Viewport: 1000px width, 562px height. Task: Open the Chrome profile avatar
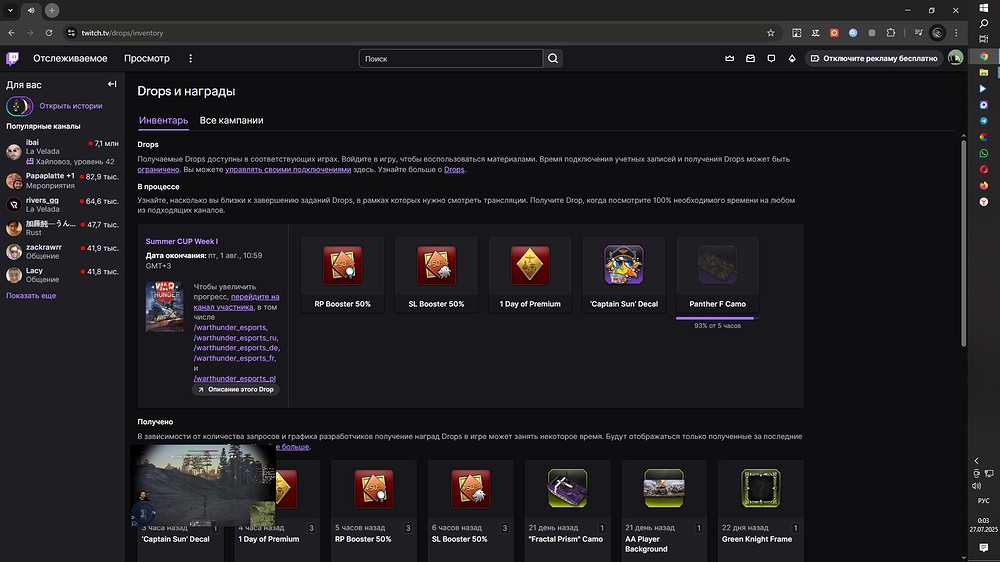[x=938, y=33]
